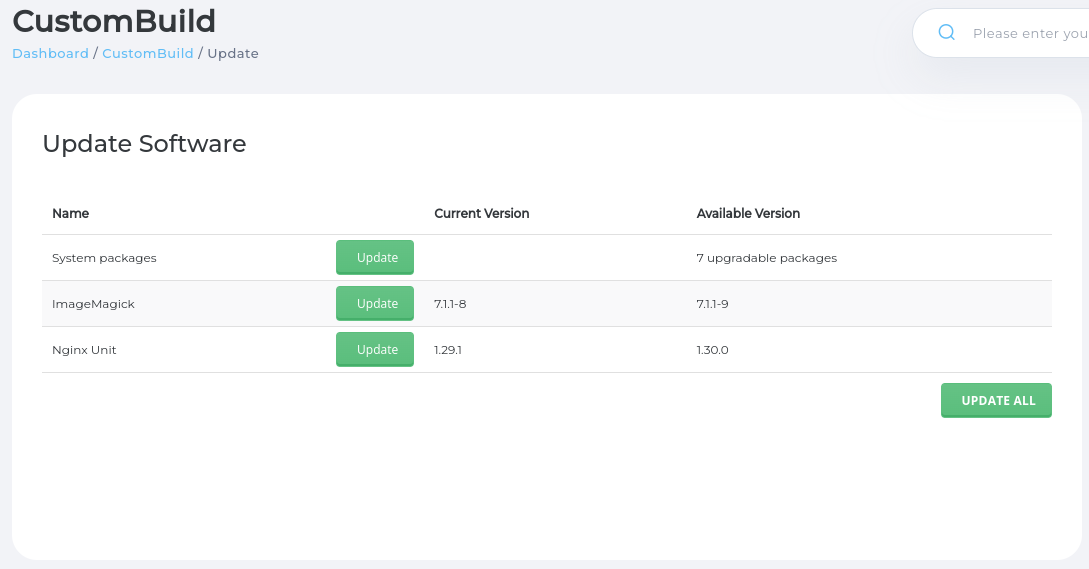Click the Current Version column header
This screenshot has width=1089, height=569.
(481, 213)
